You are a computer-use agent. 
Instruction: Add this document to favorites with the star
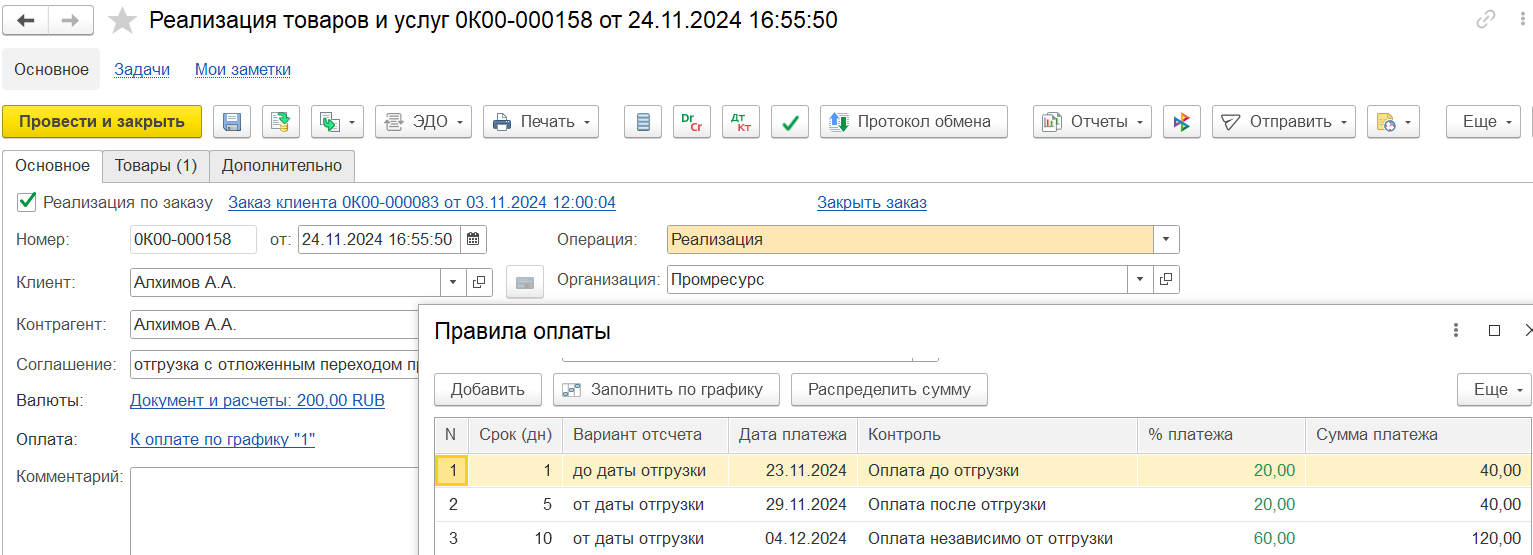pos(122,20)
